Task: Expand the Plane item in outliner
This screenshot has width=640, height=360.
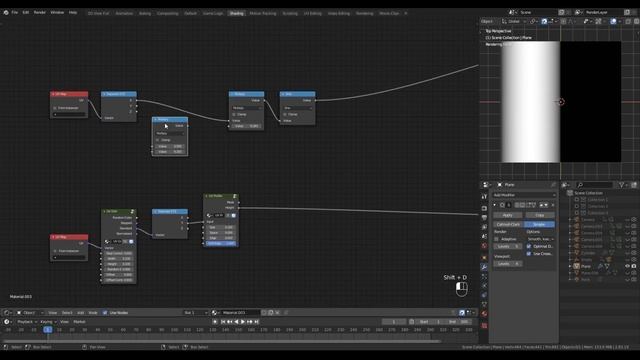Action: click(570, 266)
